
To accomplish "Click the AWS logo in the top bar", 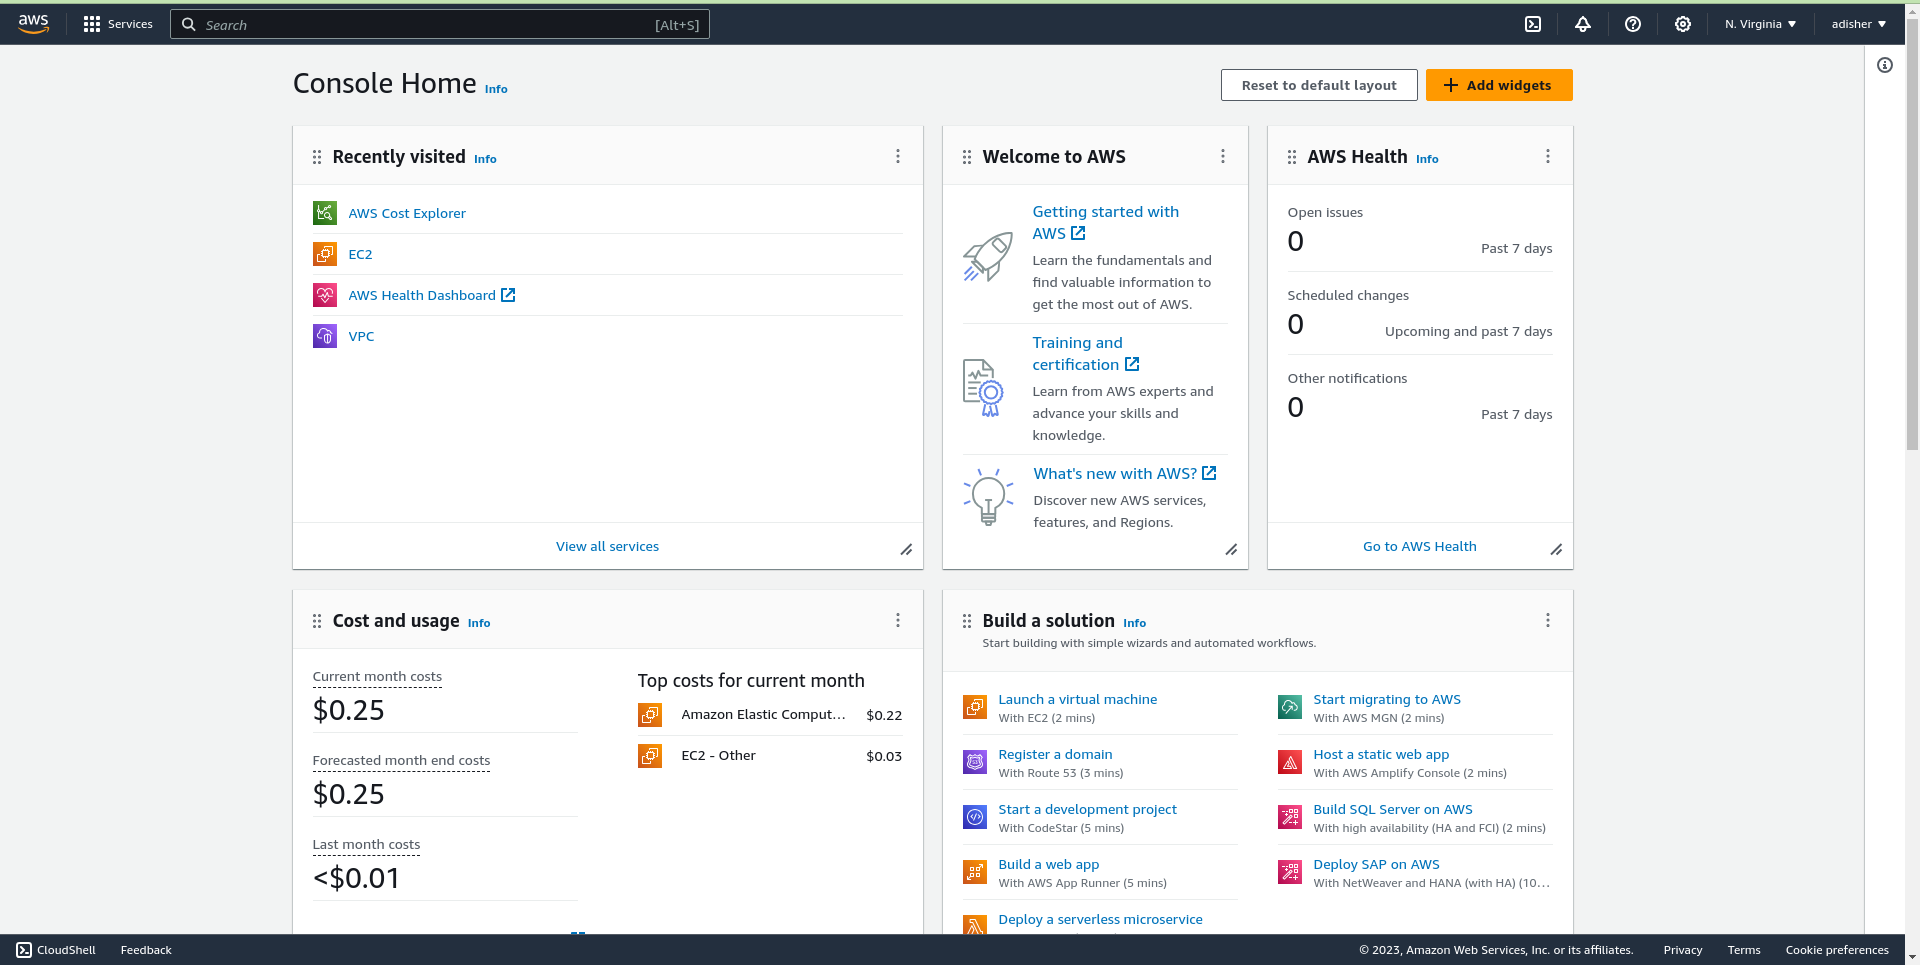I will tap(33, 24).
